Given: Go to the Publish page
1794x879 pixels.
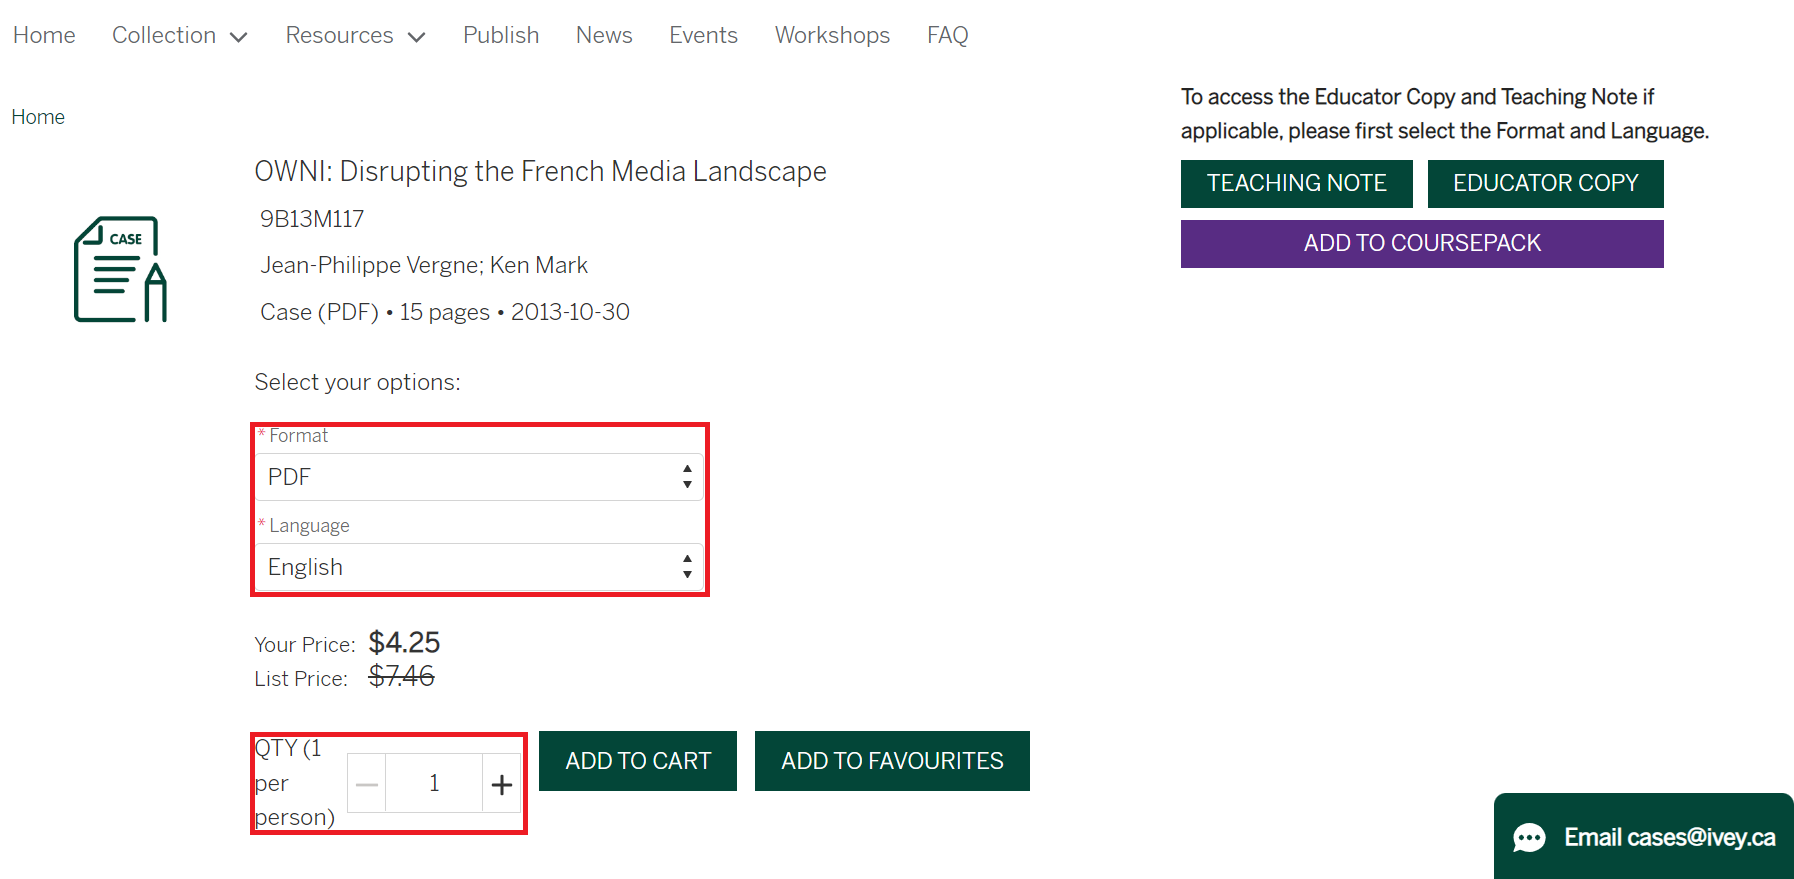Looking at the screenshot, I should pos(501,35).
